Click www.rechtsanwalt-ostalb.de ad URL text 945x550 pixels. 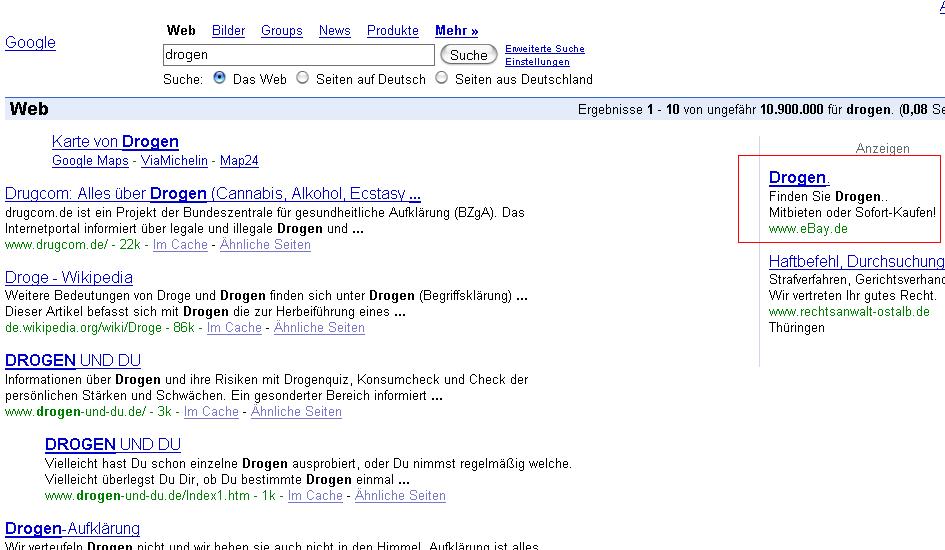point(849,312)
